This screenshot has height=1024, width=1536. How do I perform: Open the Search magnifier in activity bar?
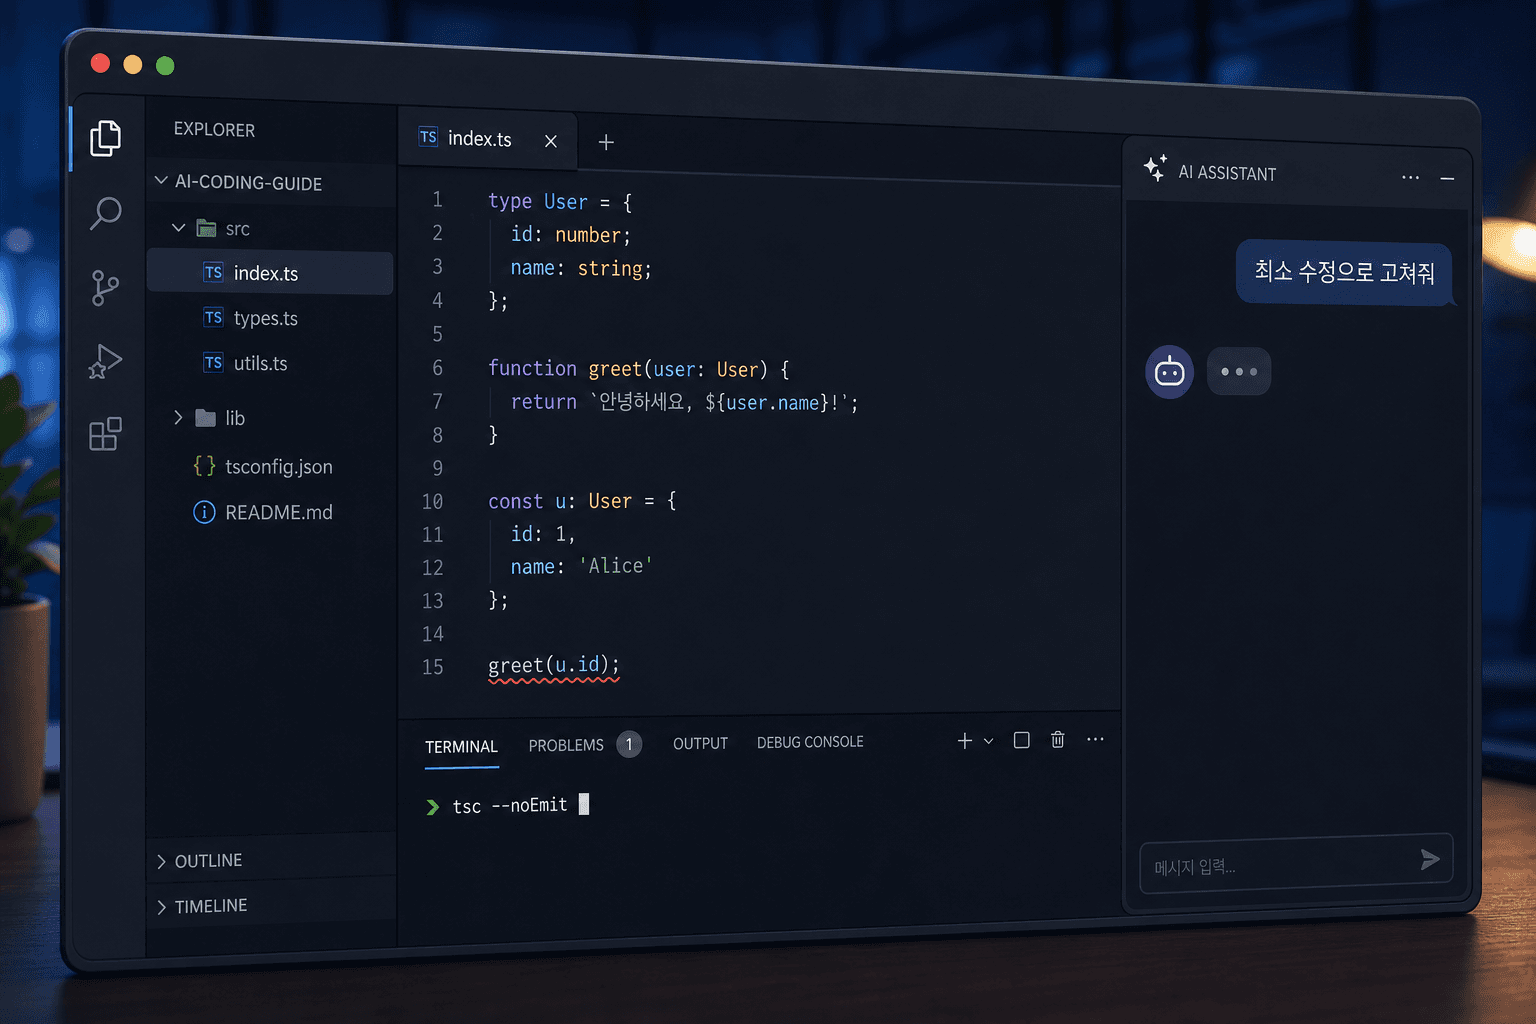tap(105, 213)
